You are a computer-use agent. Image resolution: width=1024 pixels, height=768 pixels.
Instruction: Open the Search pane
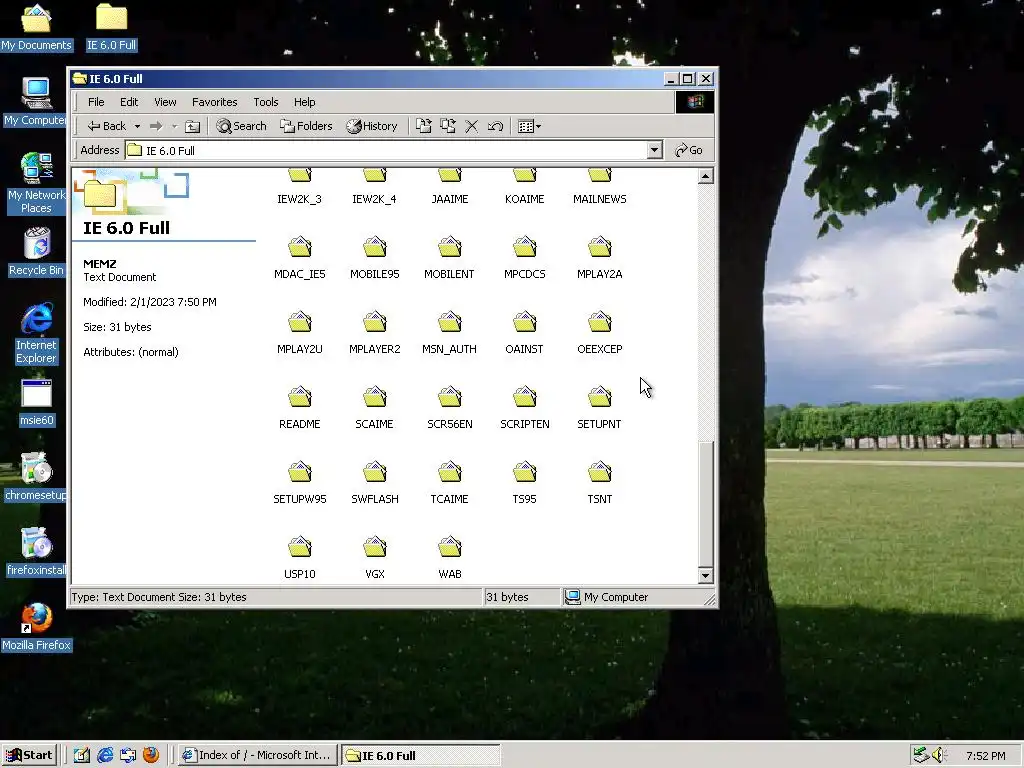click(x=242, y=126)
